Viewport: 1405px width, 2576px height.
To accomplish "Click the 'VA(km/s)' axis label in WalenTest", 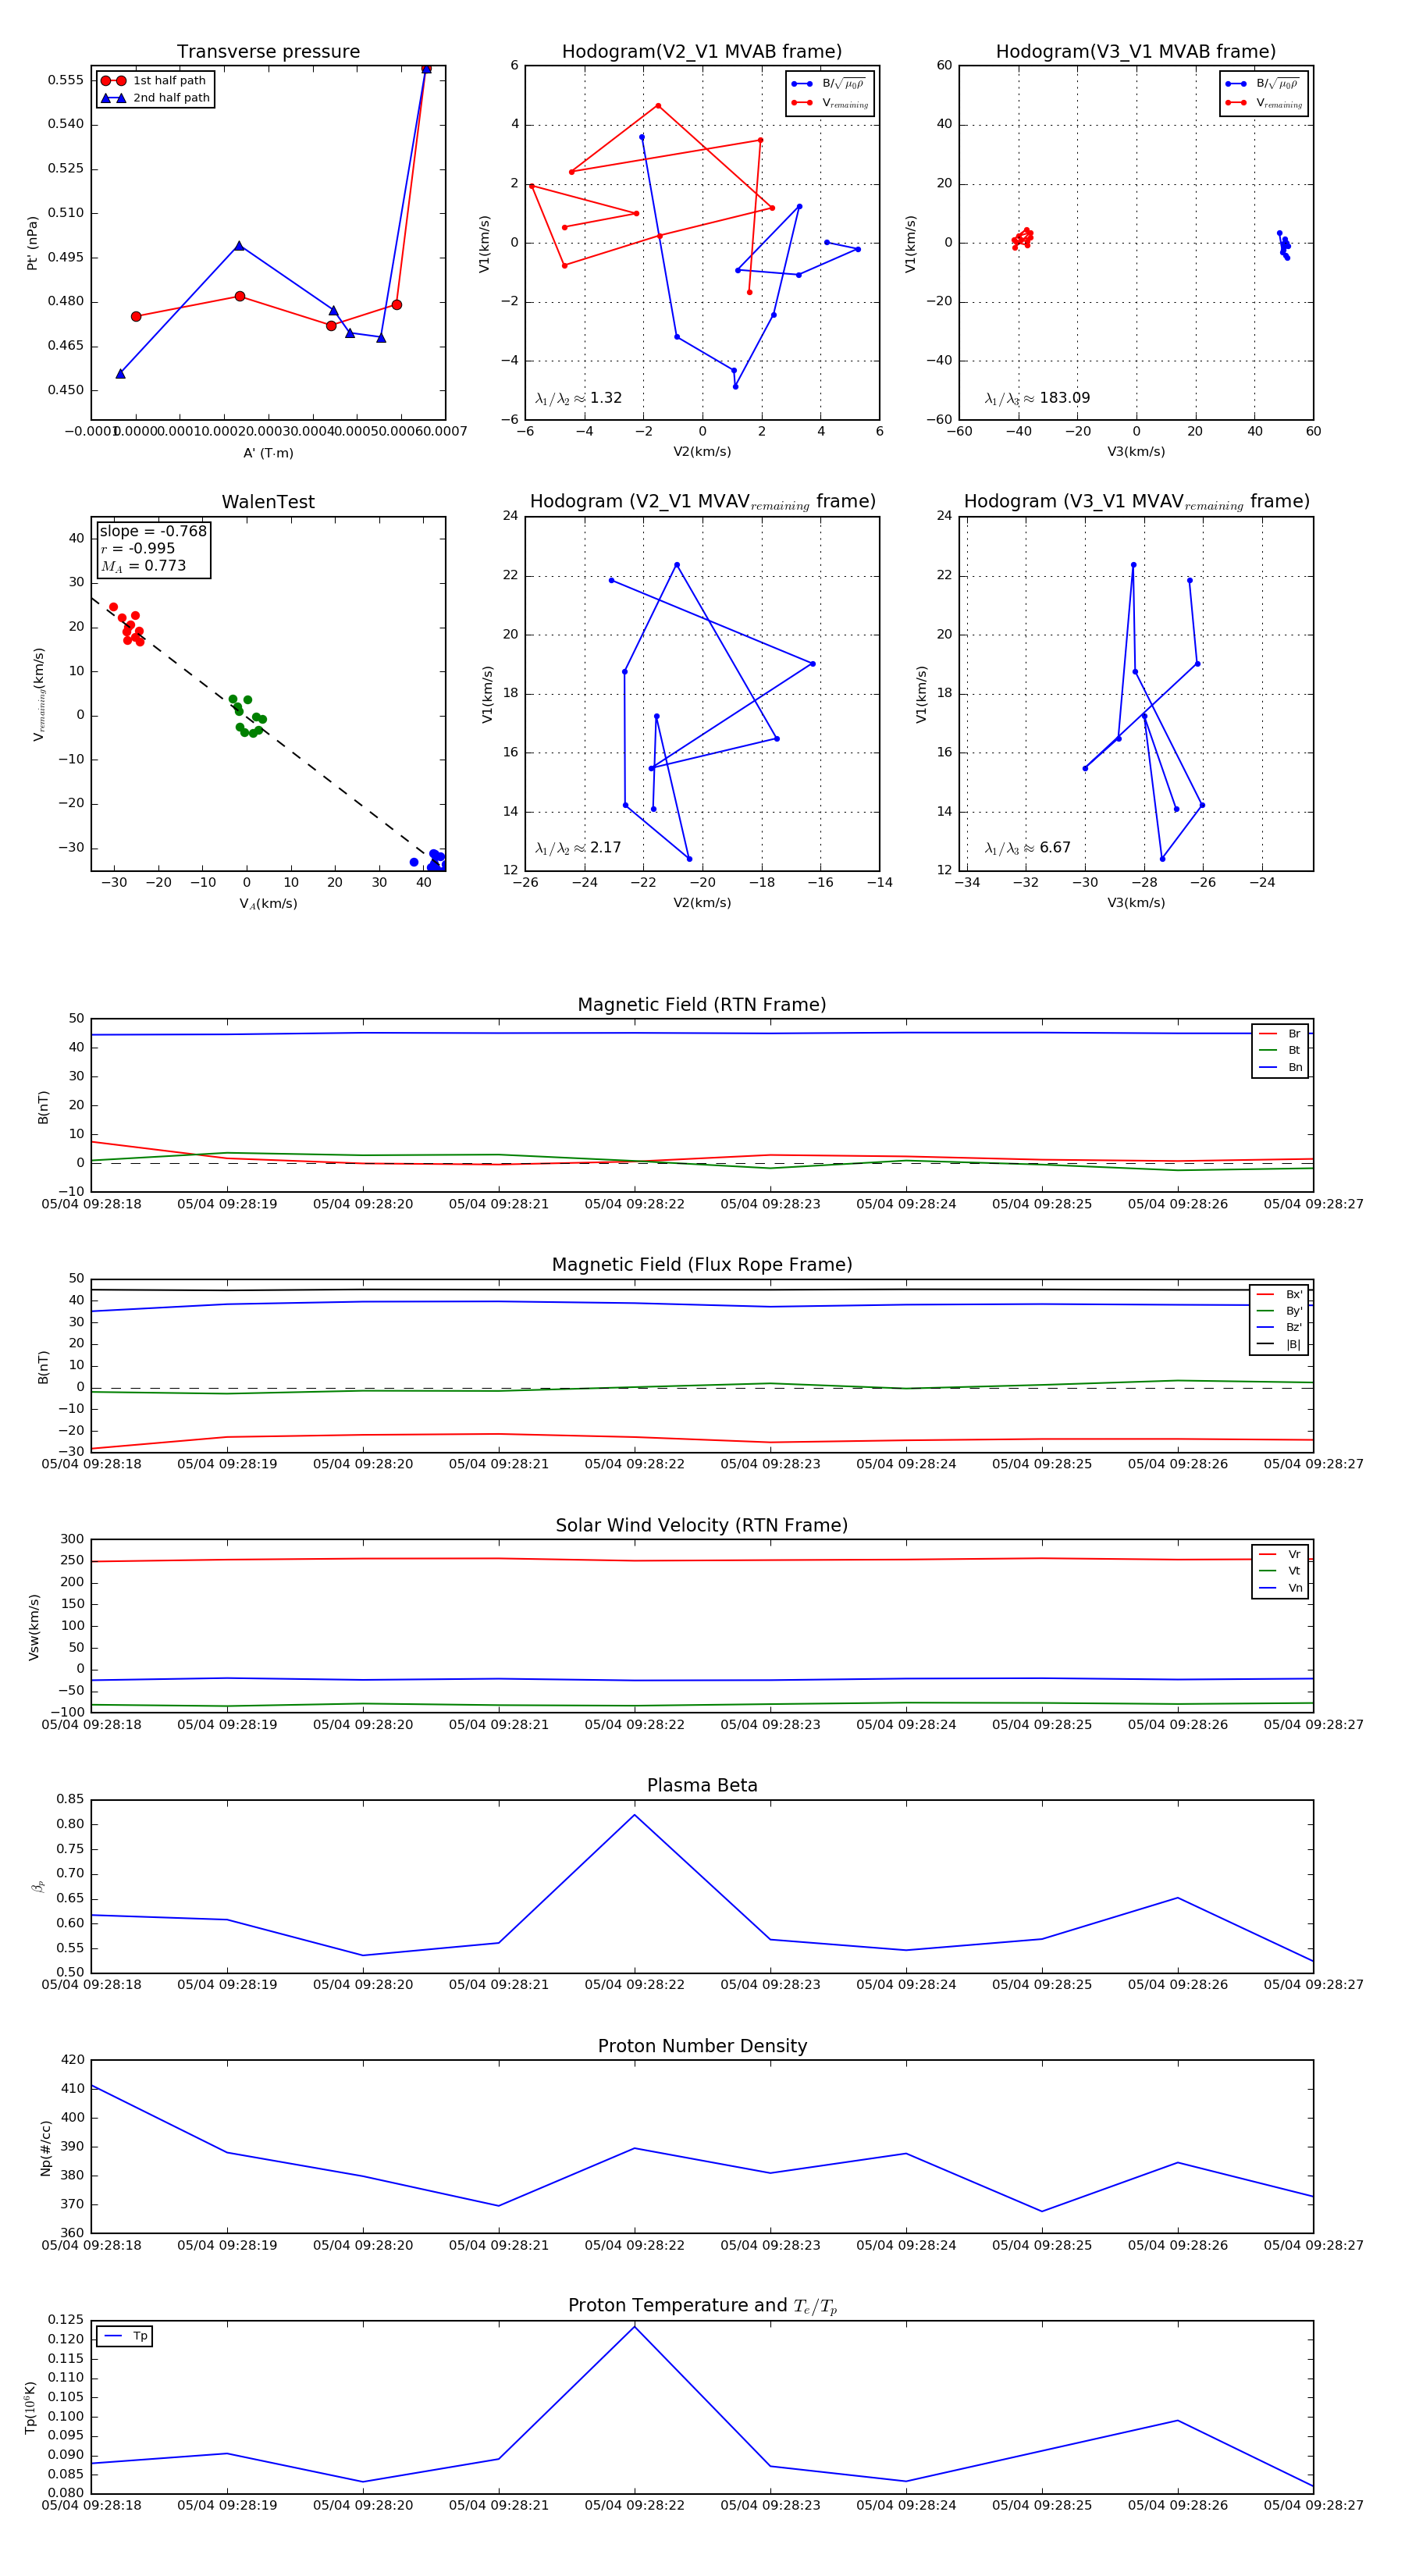I will click(x=268, y=904).
